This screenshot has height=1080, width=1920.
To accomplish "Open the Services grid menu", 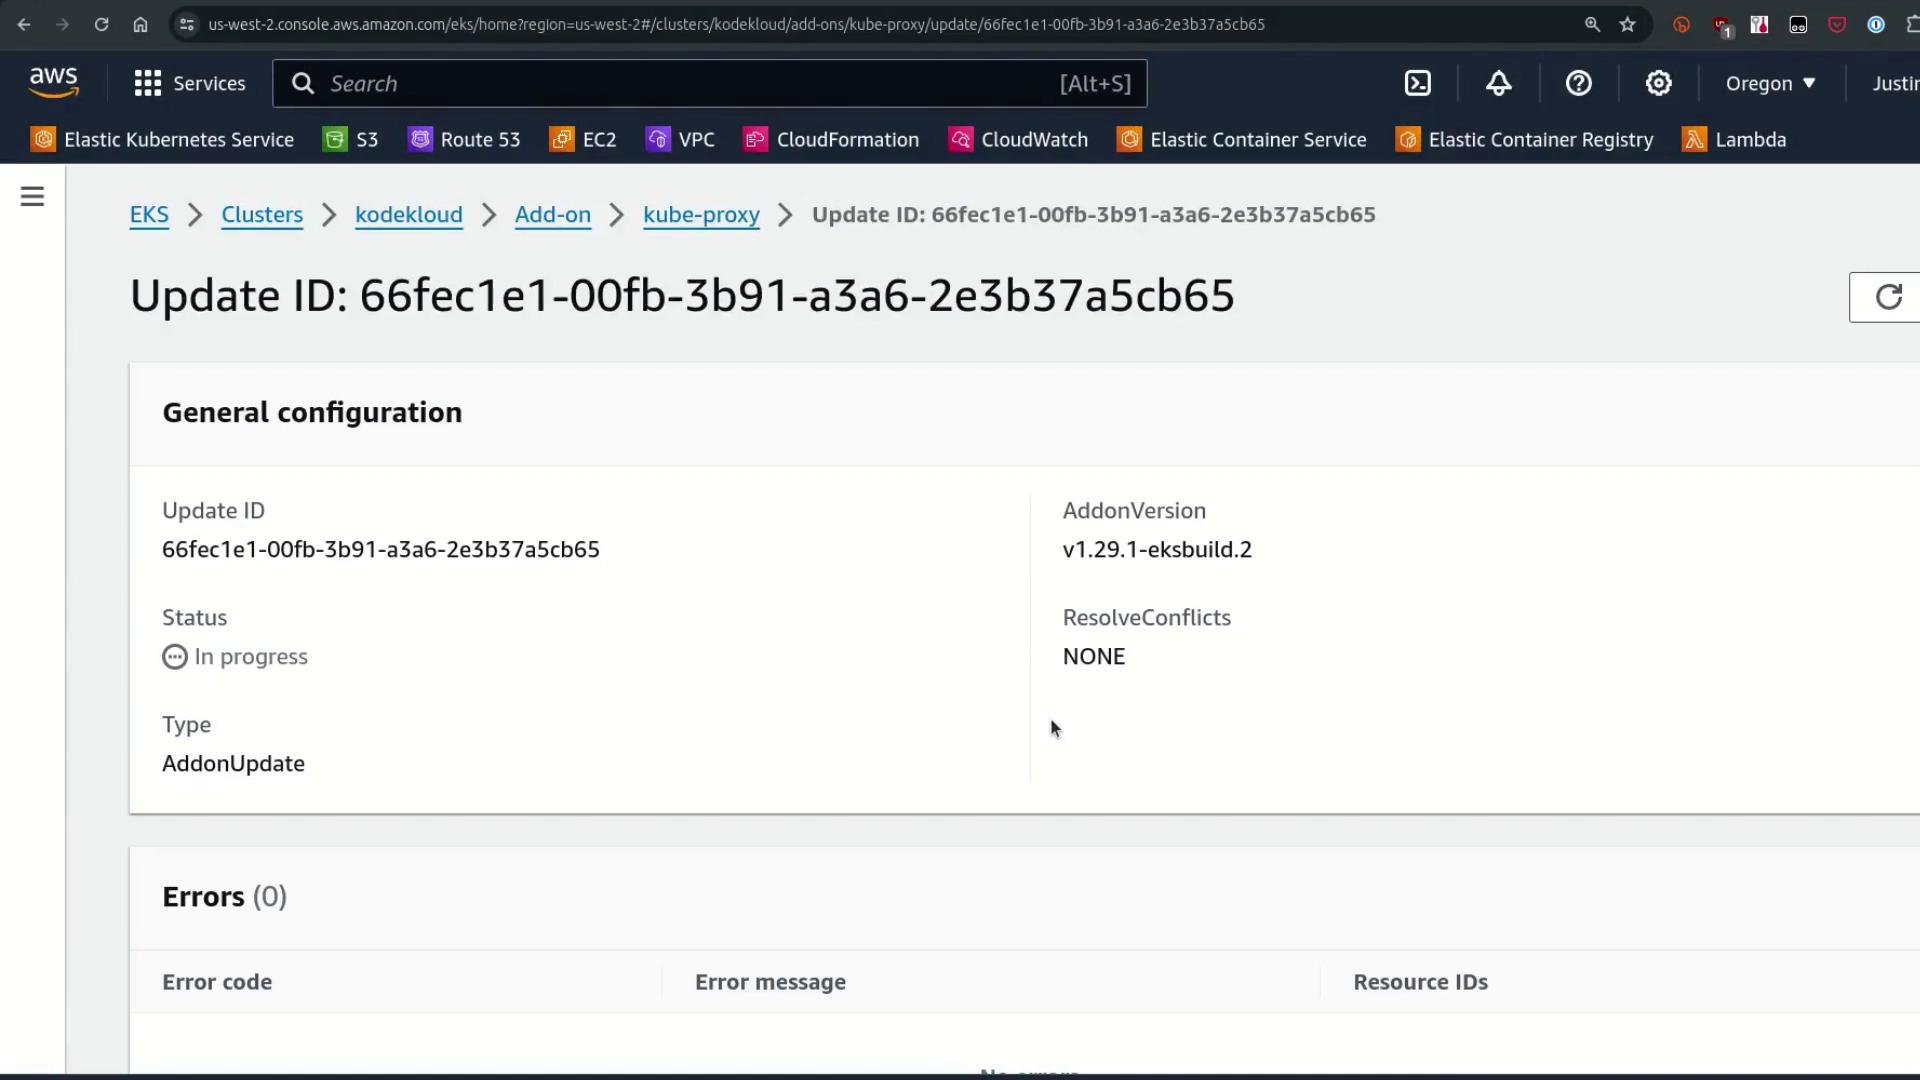I will pos(190,83).
